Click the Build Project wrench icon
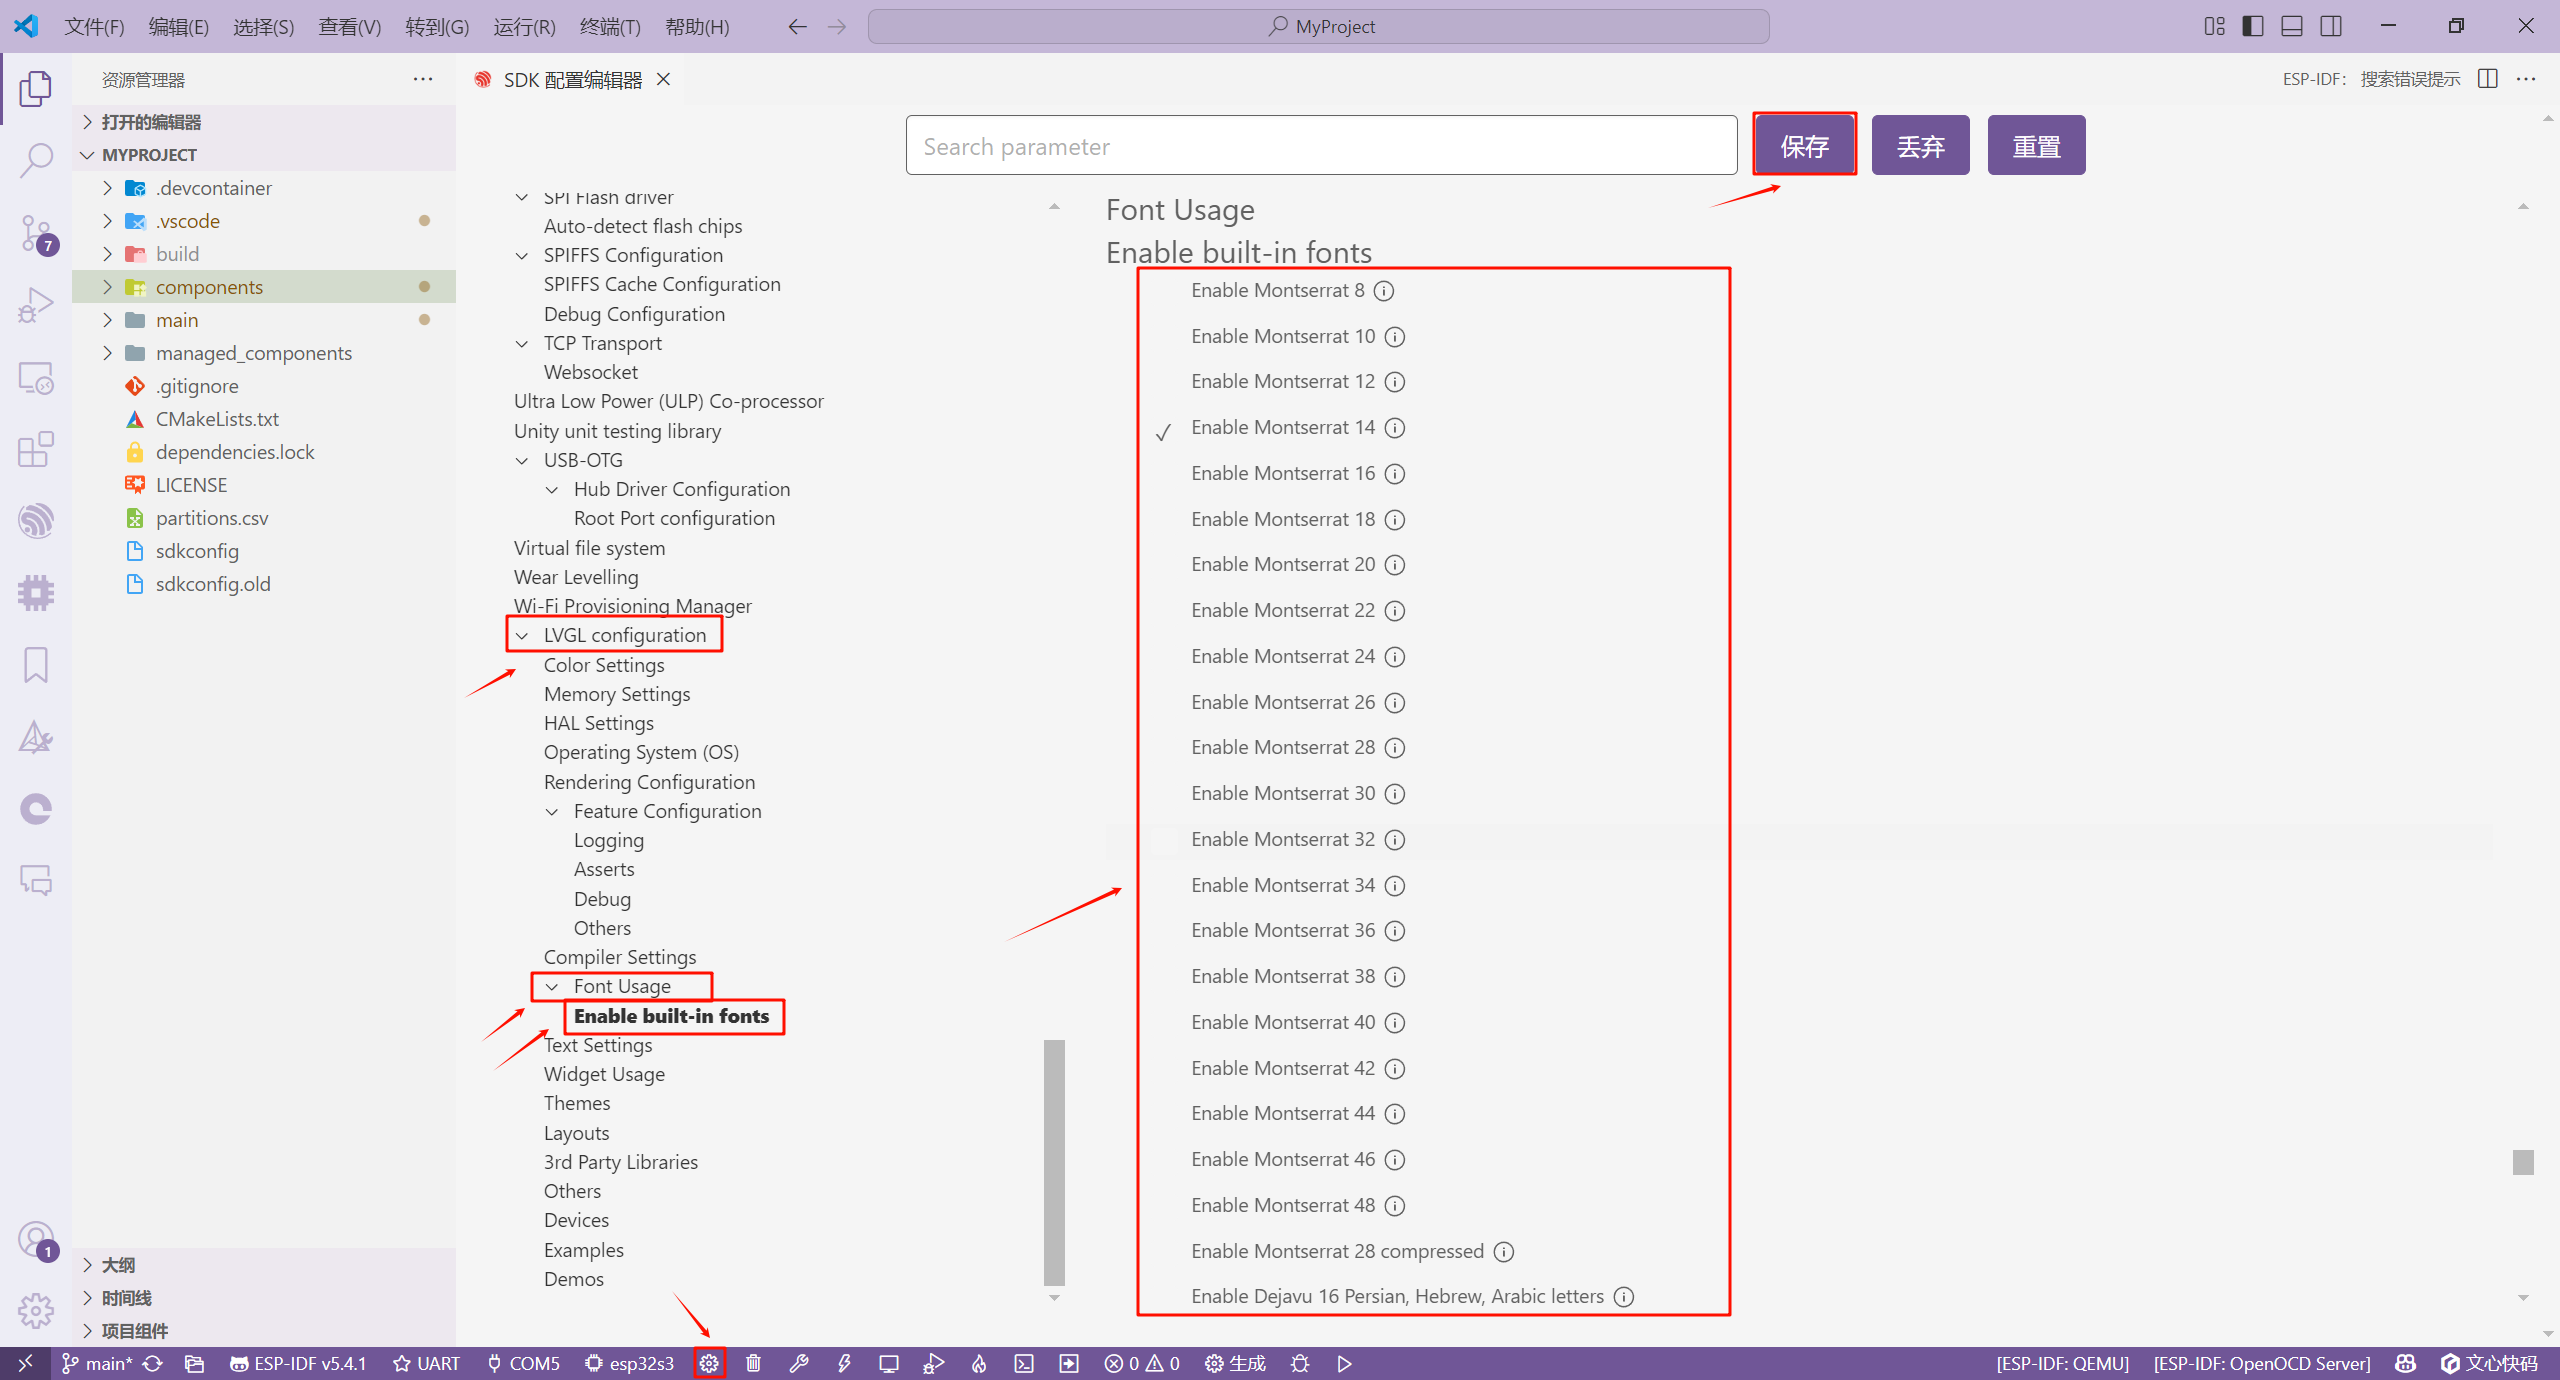2560x1380 pixels. tap(799, 1363)
